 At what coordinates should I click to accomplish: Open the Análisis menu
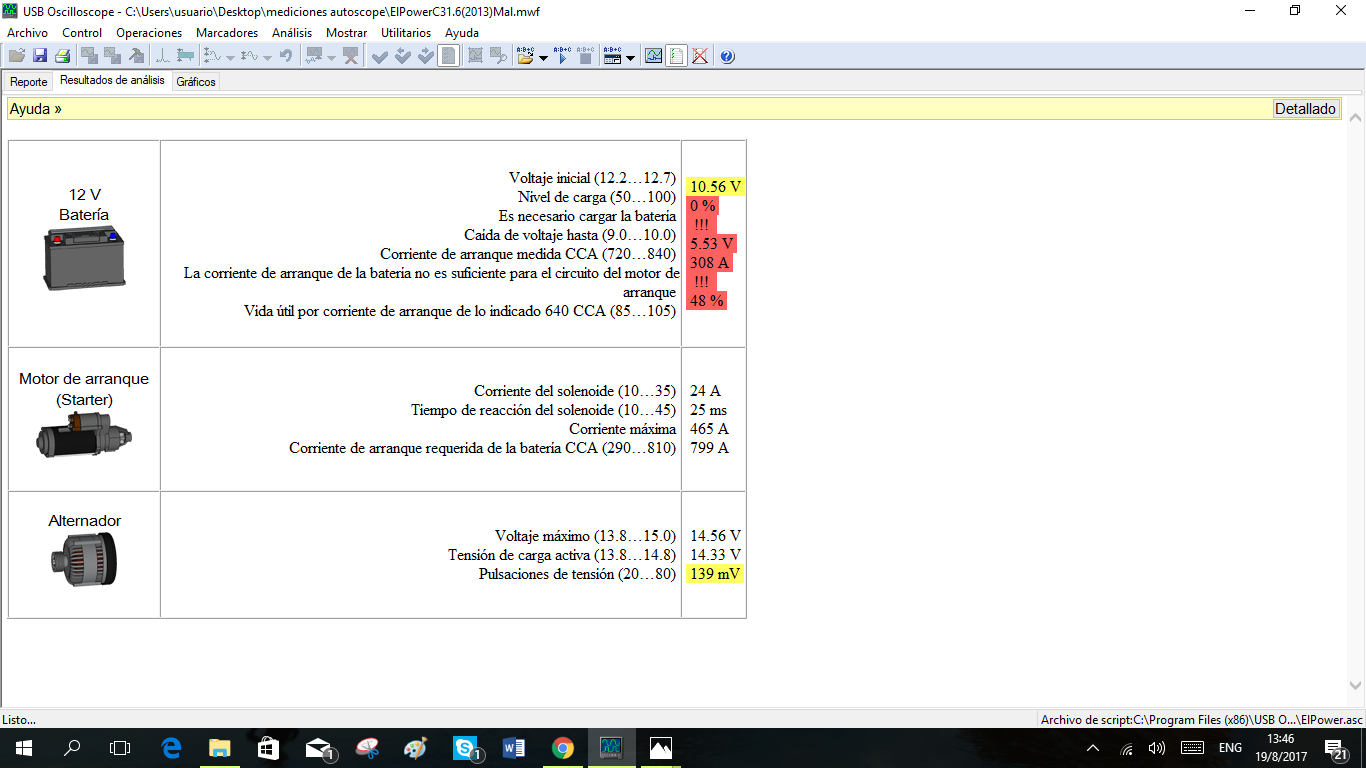tap(292, 32)
